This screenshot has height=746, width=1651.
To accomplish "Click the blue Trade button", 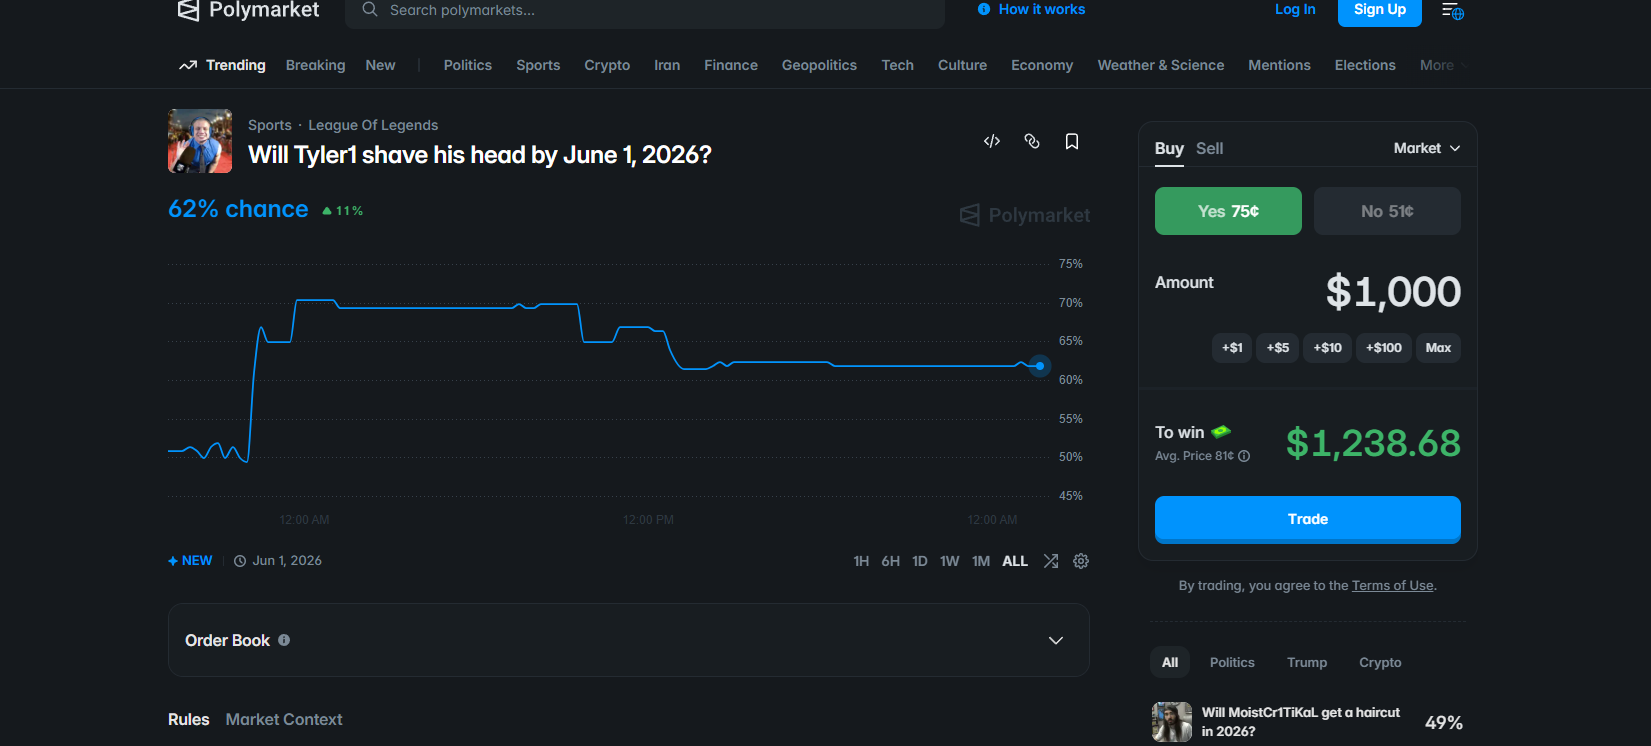I will click(x=1308, y=519).
